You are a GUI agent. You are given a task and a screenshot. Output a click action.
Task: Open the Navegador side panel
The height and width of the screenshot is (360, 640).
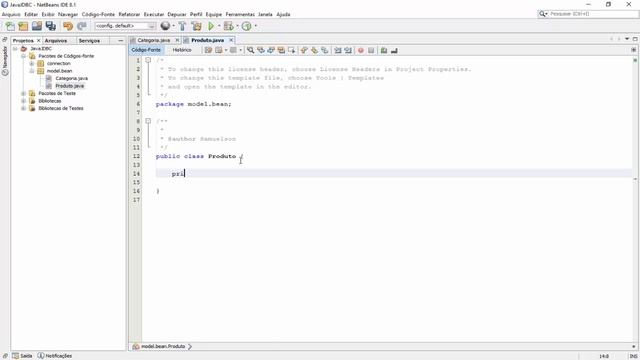(5, 61)
